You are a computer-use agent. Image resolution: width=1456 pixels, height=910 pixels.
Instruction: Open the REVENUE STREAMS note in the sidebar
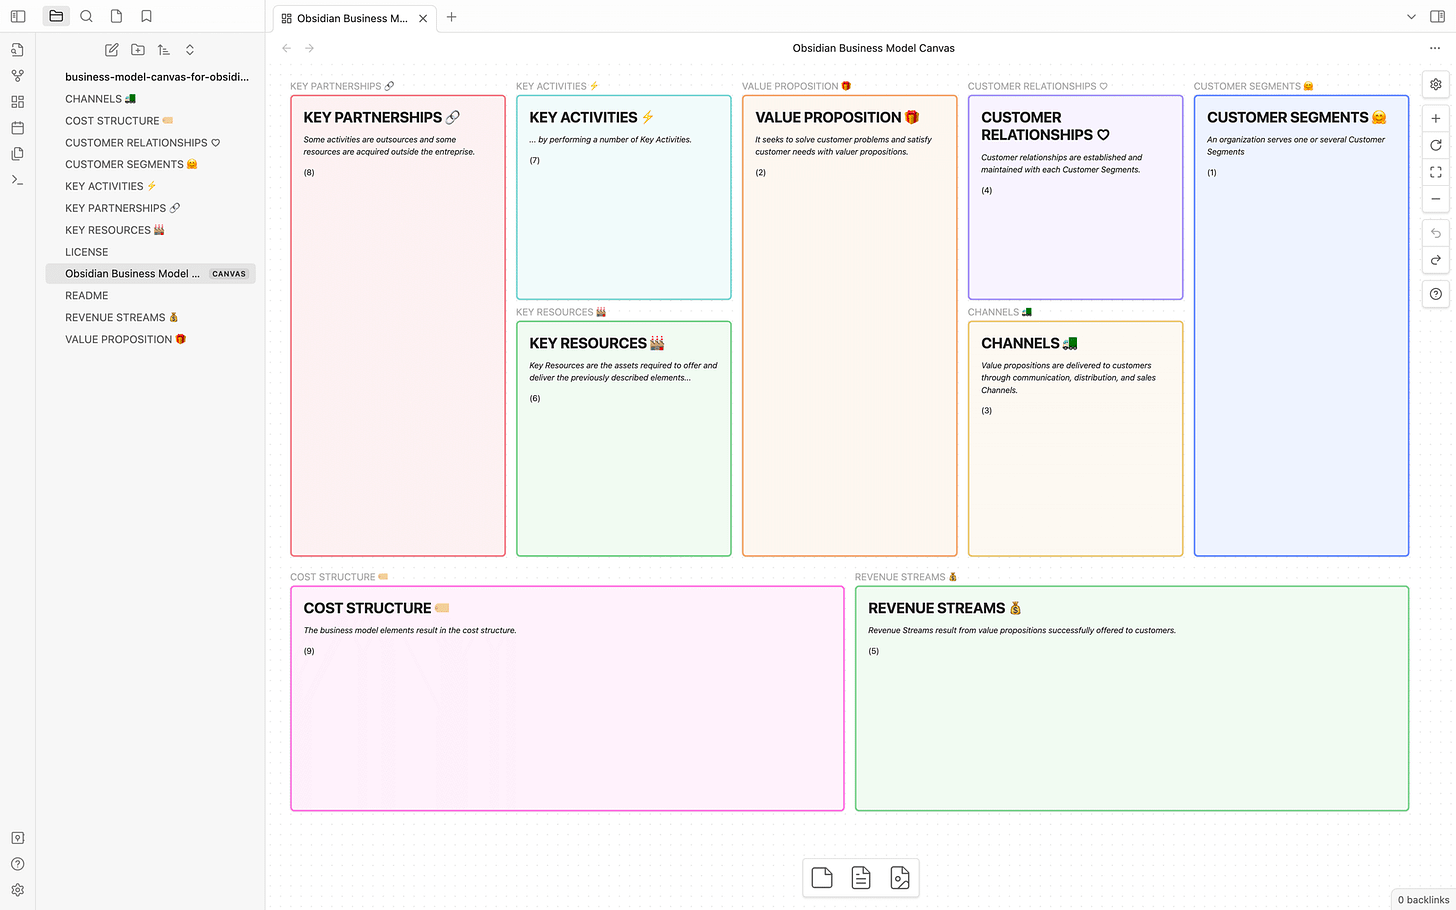click(122, 317)
